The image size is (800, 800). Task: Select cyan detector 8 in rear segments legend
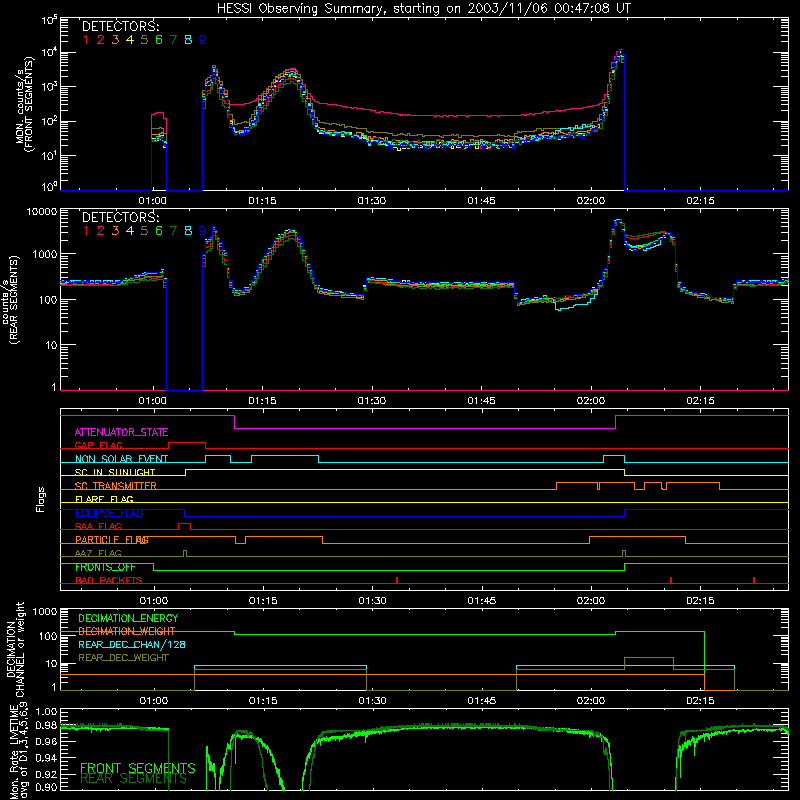pos(188,231)
